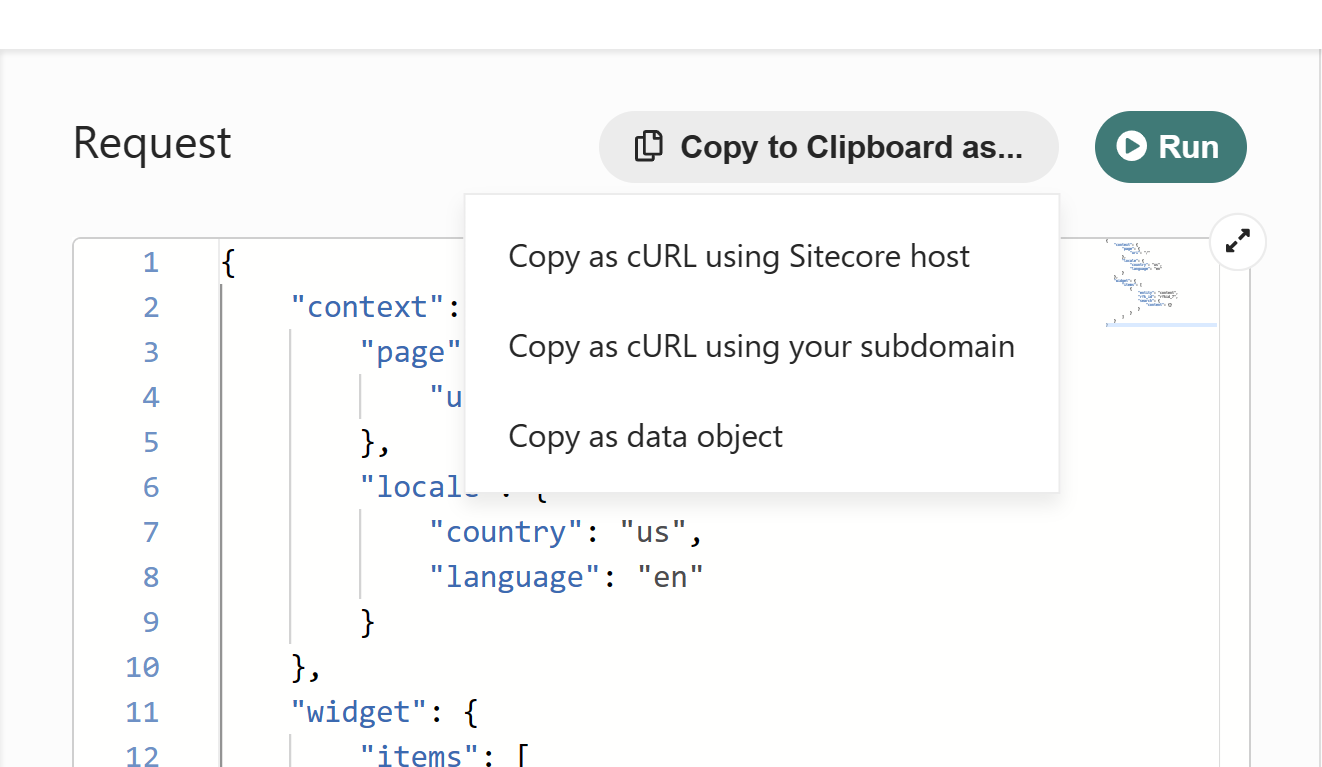Click the clipboard copy icon
This screenshot has height=767, width=1322.
[x=649, y=146]
